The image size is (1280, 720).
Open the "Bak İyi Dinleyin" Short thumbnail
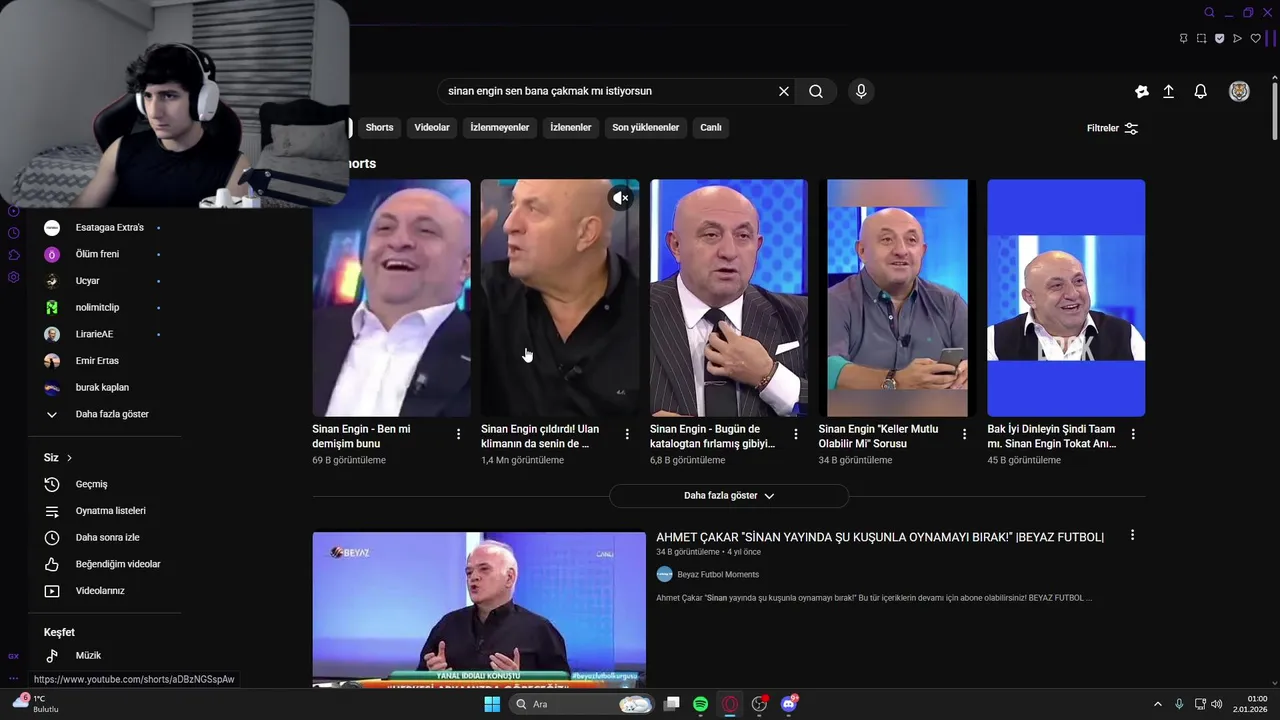coord(1066,298)
